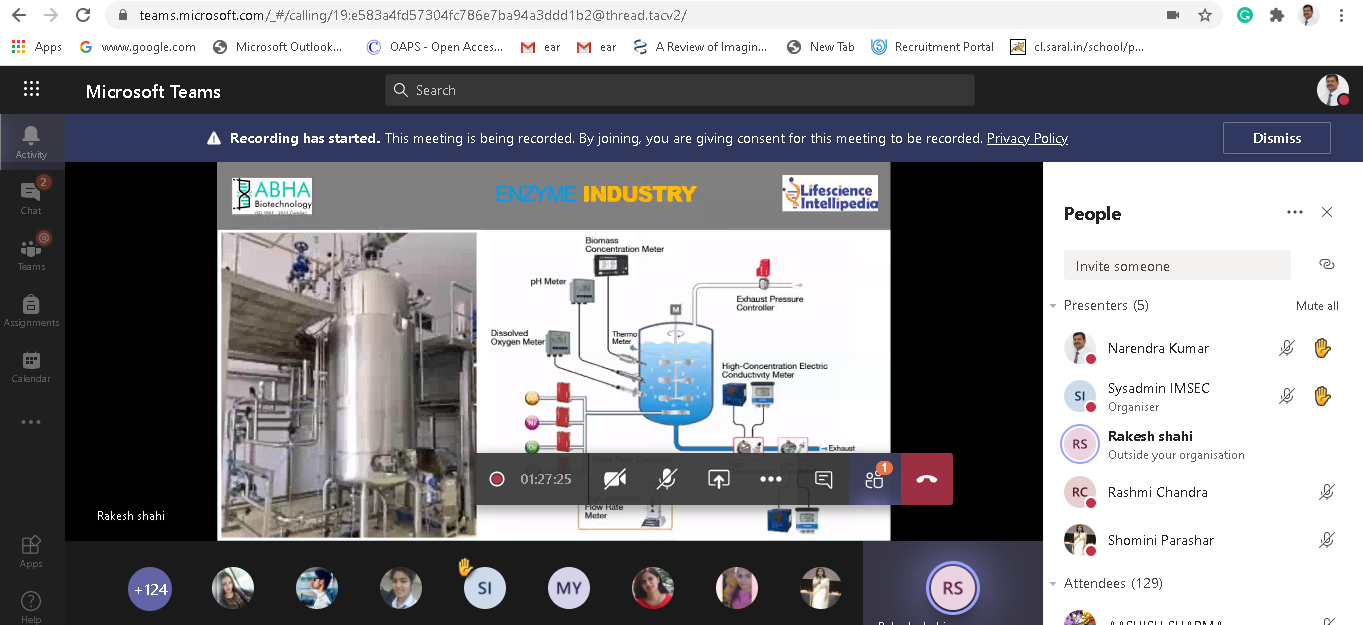Image resolution: width=1363 pixels, height=625 pixels.
Task: Open more actions in call toolbar
Action: click(x=770, y=479)
